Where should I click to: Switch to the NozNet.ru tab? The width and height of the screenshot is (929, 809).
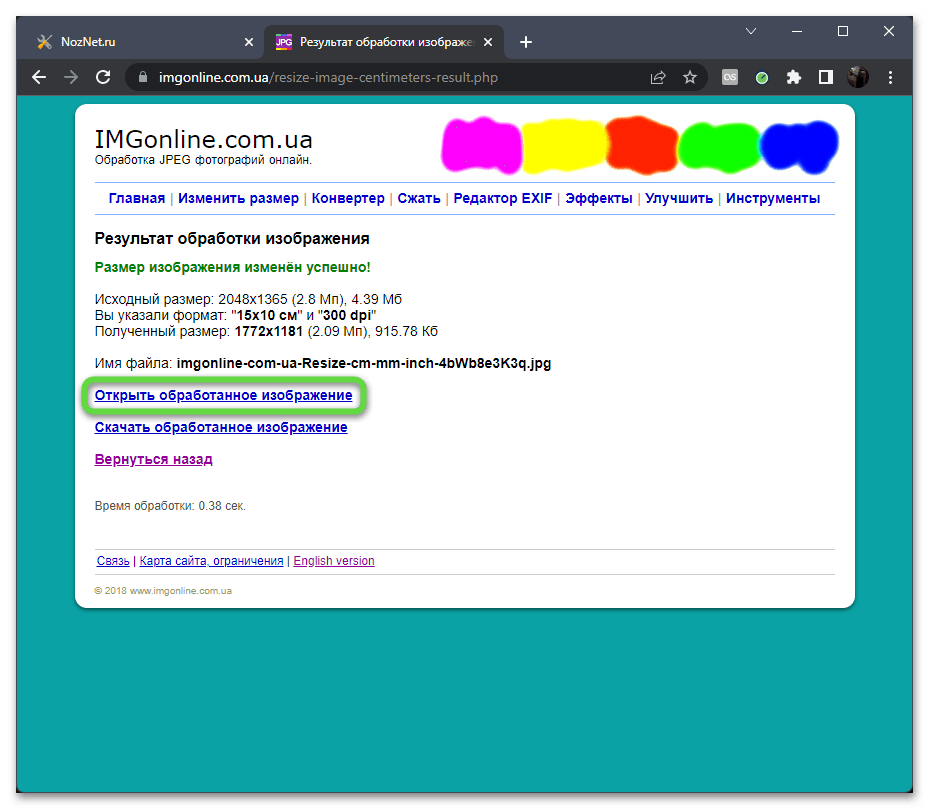pos(130,42)
